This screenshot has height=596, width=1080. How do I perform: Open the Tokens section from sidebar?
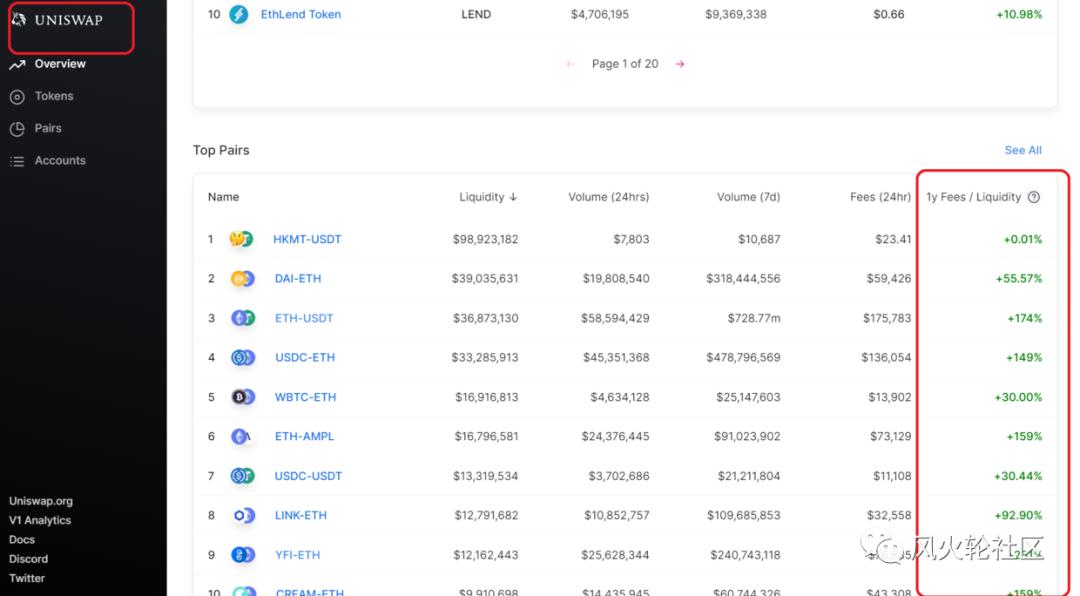(53, 95)
